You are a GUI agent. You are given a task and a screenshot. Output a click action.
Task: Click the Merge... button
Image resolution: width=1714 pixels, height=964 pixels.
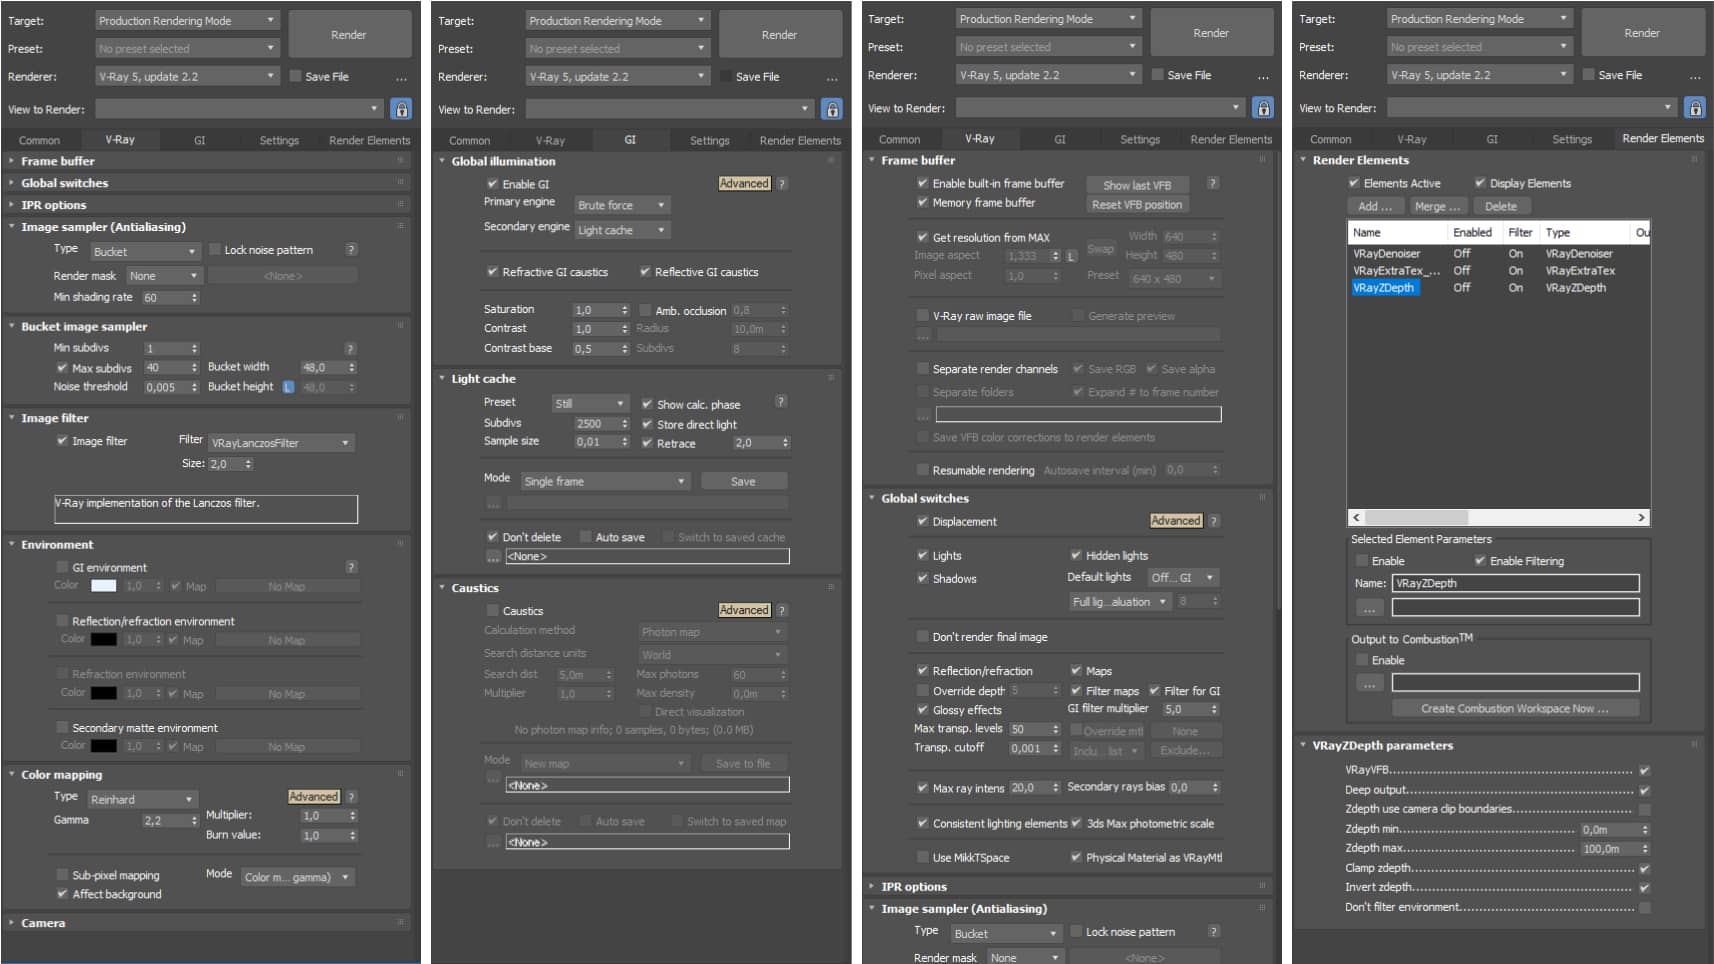coord(1438,206)
